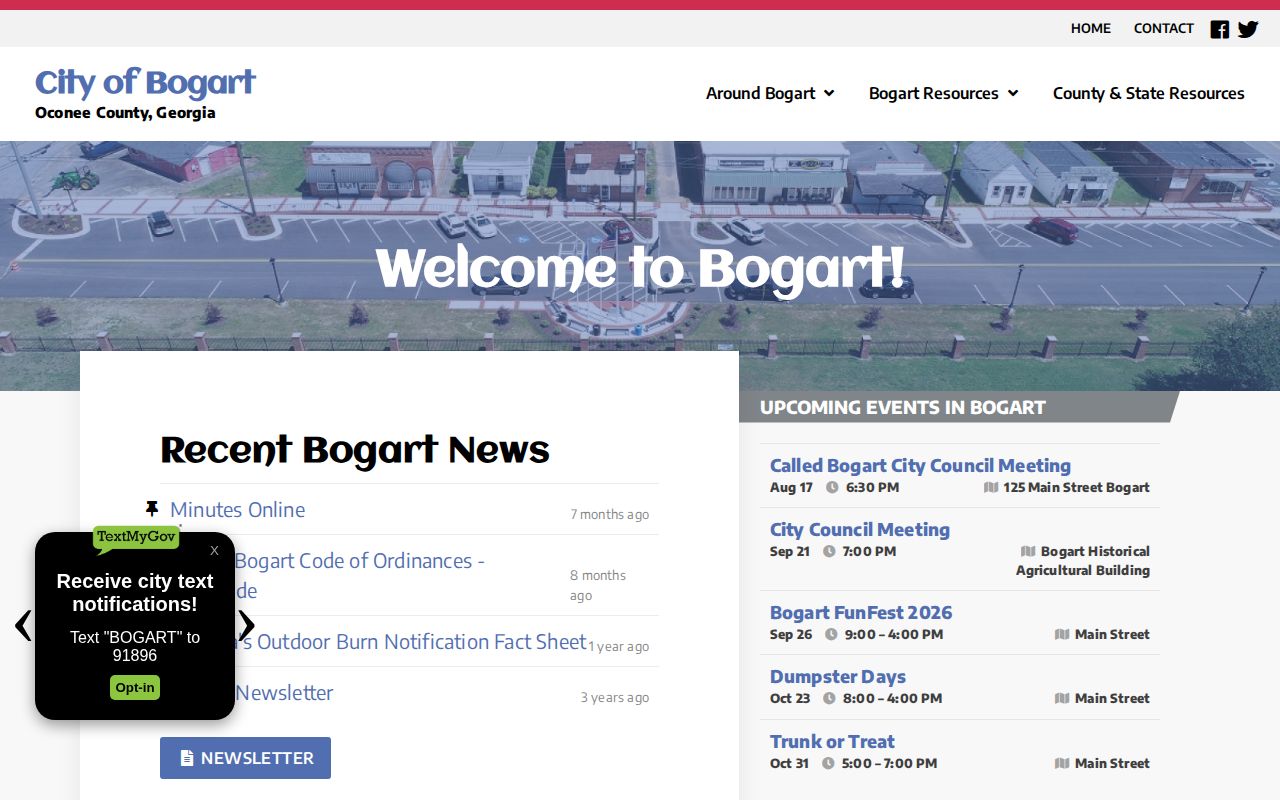Expand the Bogart Resources dropdown menu
1280x800 pixels.
click(943, 93)
